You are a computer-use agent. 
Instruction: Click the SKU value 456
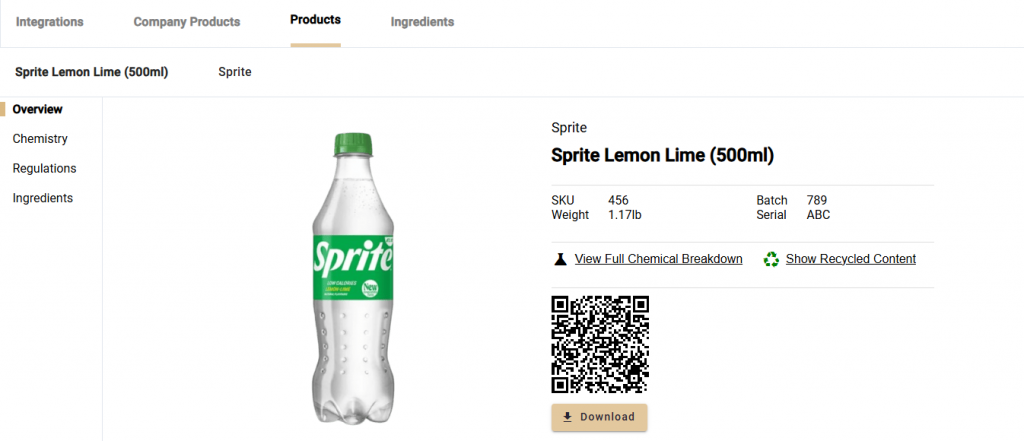click(x=618, y=200)
